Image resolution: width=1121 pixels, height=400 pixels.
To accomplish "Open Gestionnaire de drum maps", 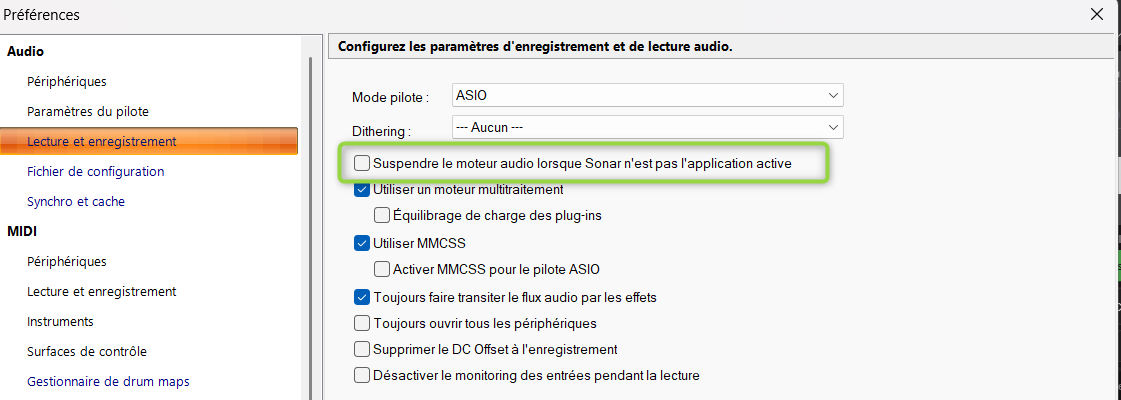I will tap(108, 381).
